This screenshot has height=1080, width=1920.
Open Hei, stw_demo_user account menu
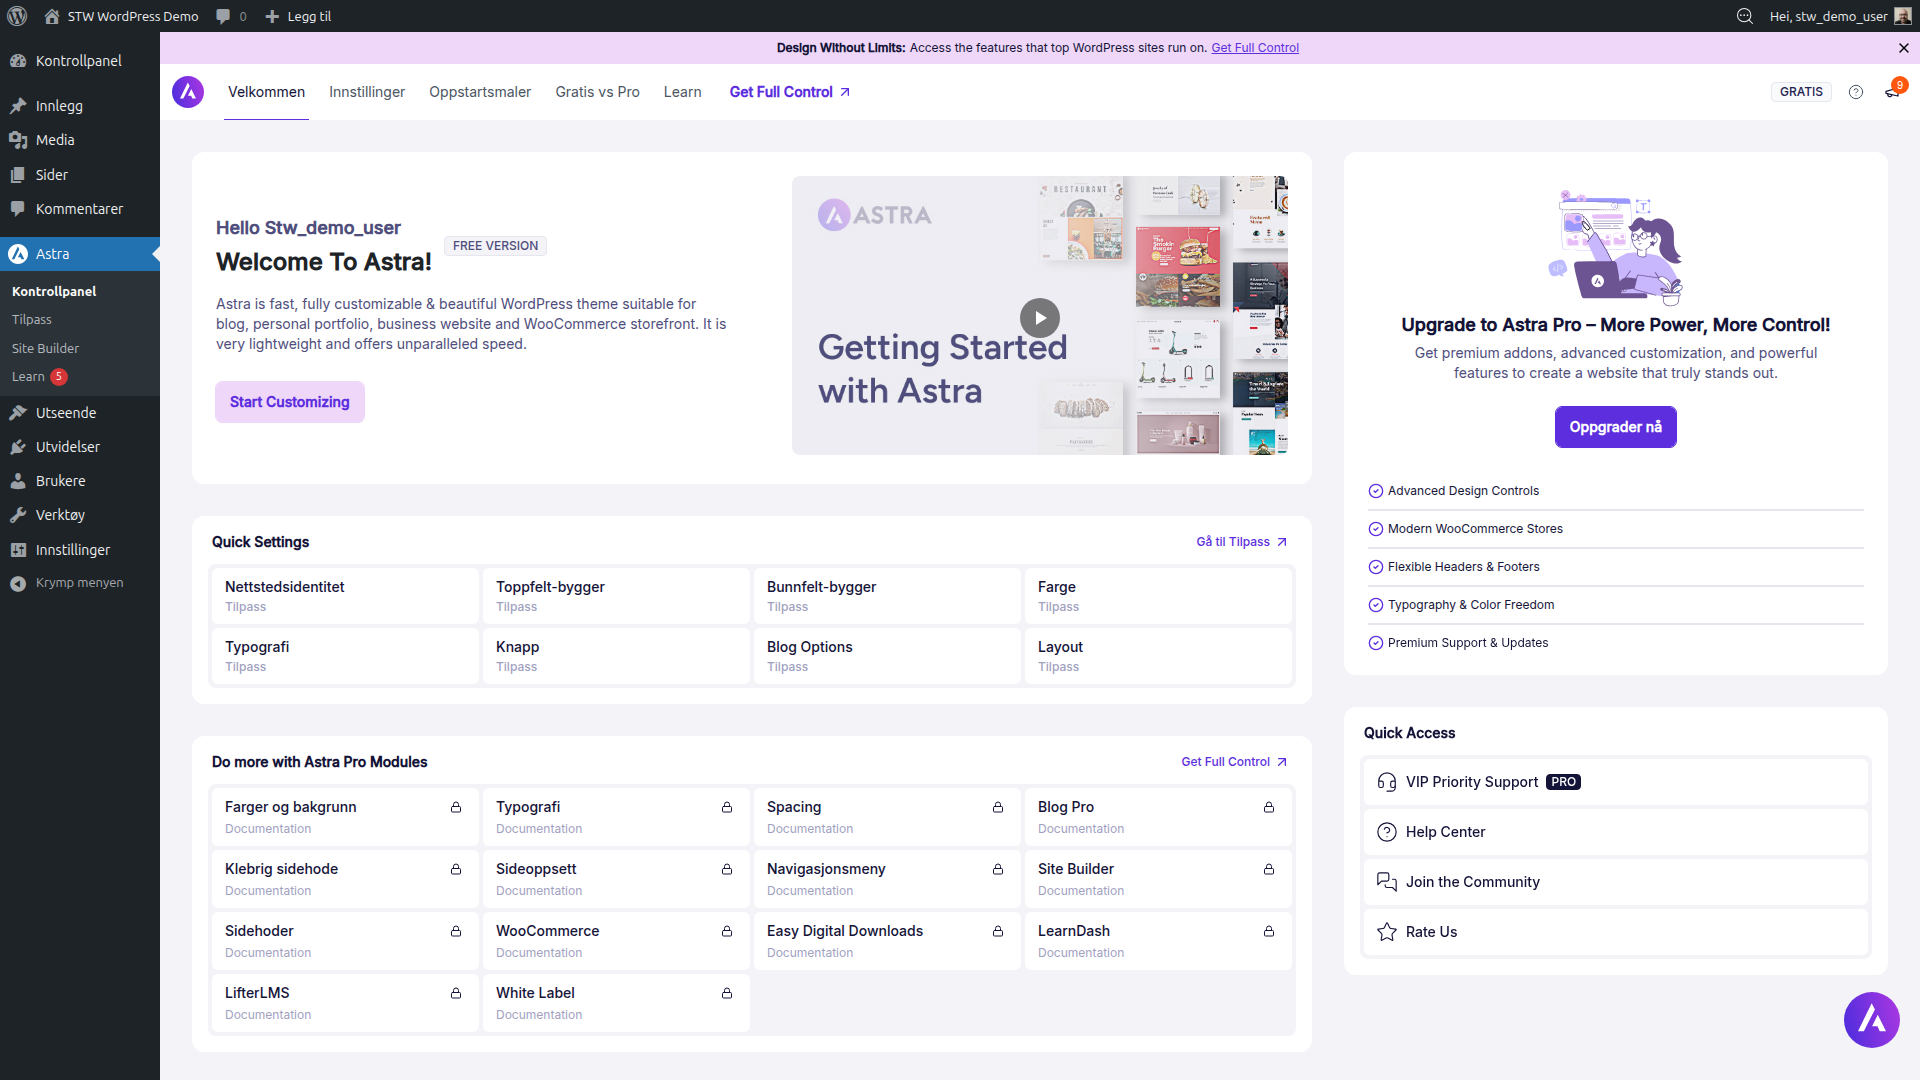click(x=1840, y=16)
